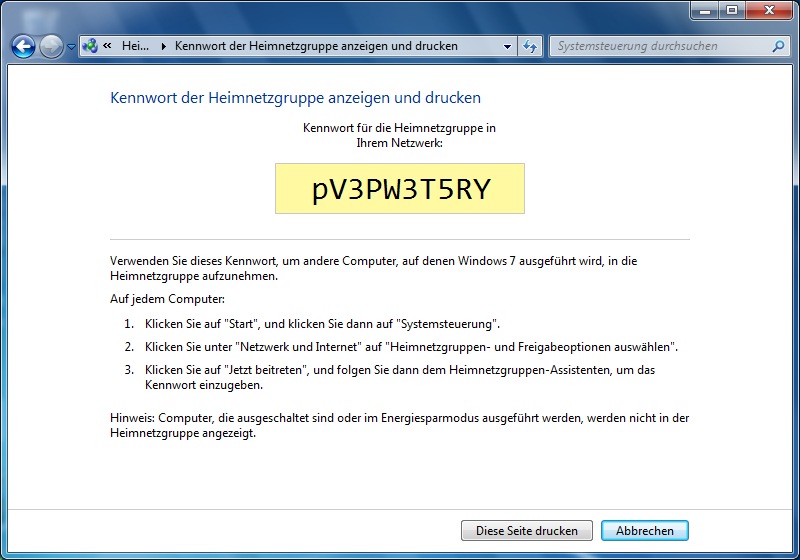Select the "Hei..." breadcrumb item

coord(135,46)
